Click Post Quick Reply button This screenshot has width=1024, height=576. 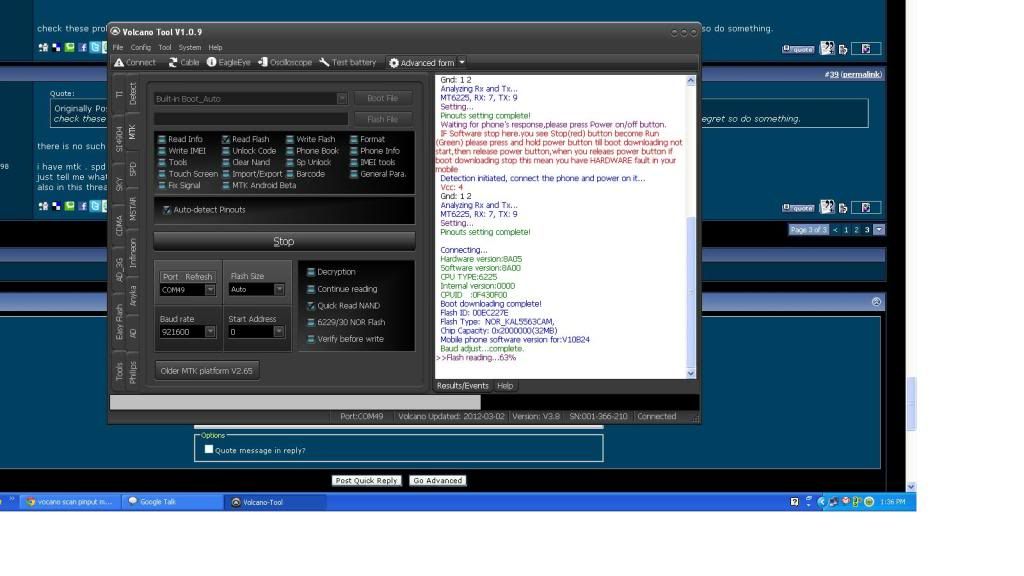coord(366,481)
